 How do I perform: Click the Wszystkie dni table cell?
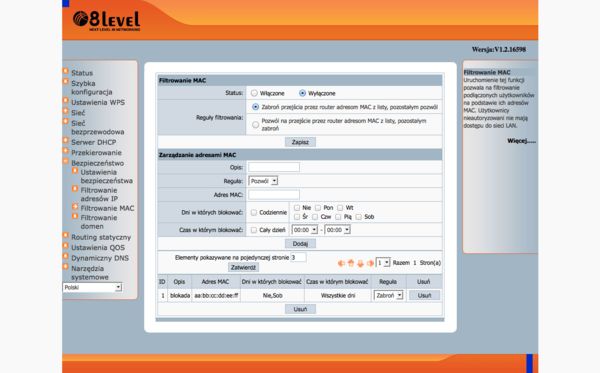coord(338,295)
